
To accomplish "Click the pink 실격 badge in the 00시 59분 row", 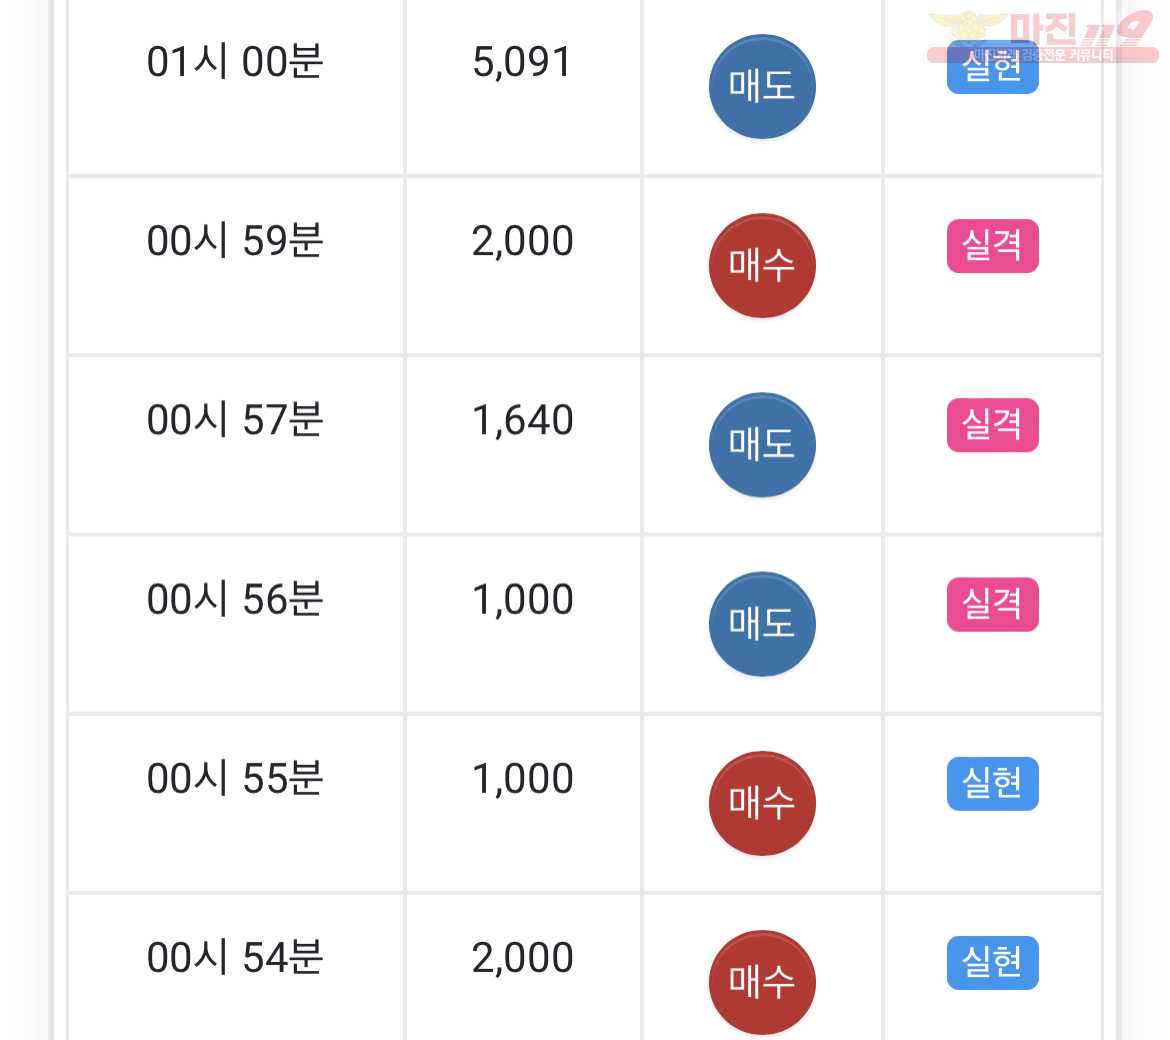I will [x=992, y=245].
